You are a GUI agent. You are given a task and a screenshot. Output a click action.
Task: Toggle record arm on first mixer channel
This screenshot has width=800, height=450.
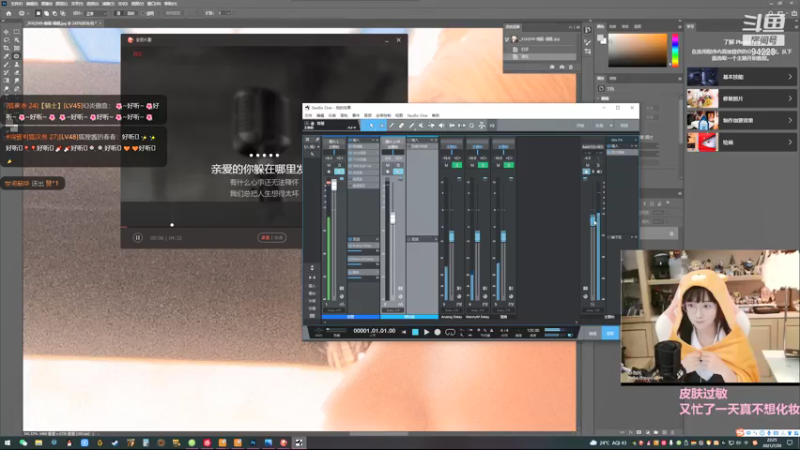point(329,172)
